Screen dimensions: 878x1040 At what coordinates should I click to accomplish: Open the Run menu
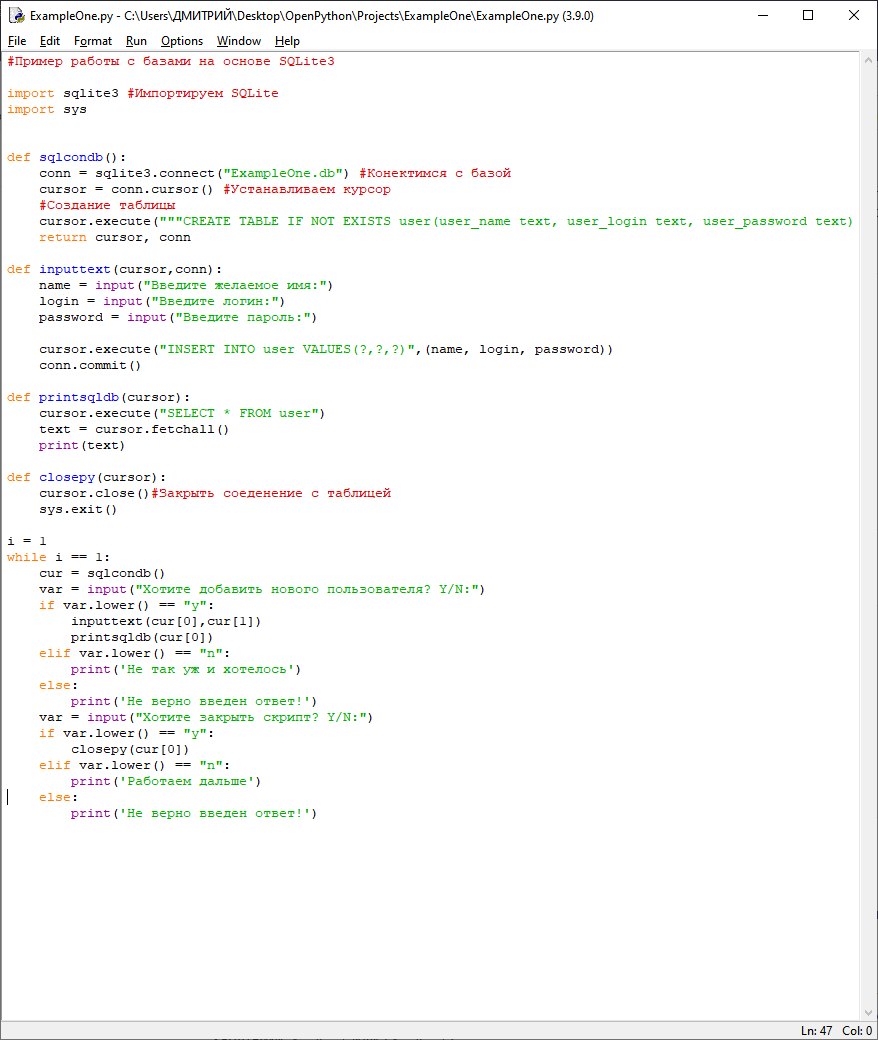[x=136, y=41]
